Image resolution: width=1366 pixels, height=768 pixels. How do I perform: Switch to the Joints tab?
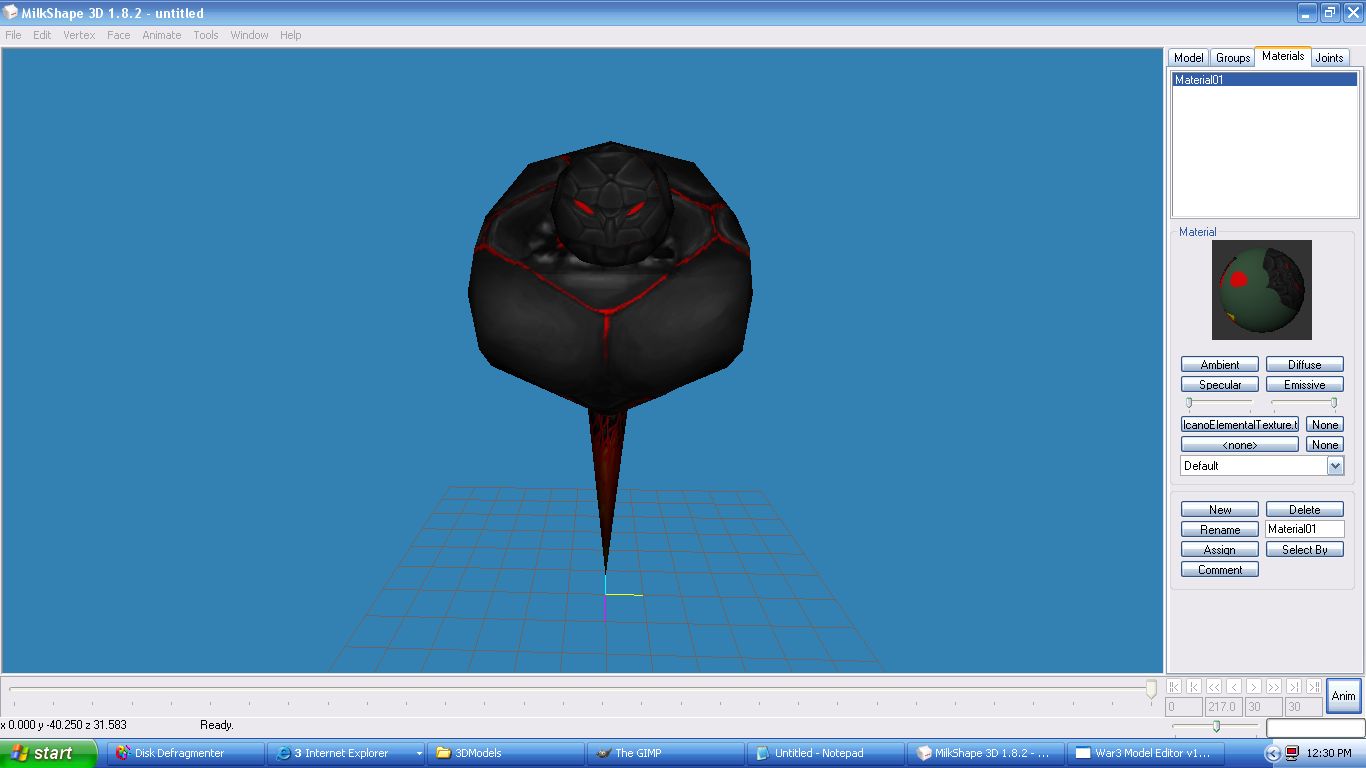click(x=1329, y=58)
